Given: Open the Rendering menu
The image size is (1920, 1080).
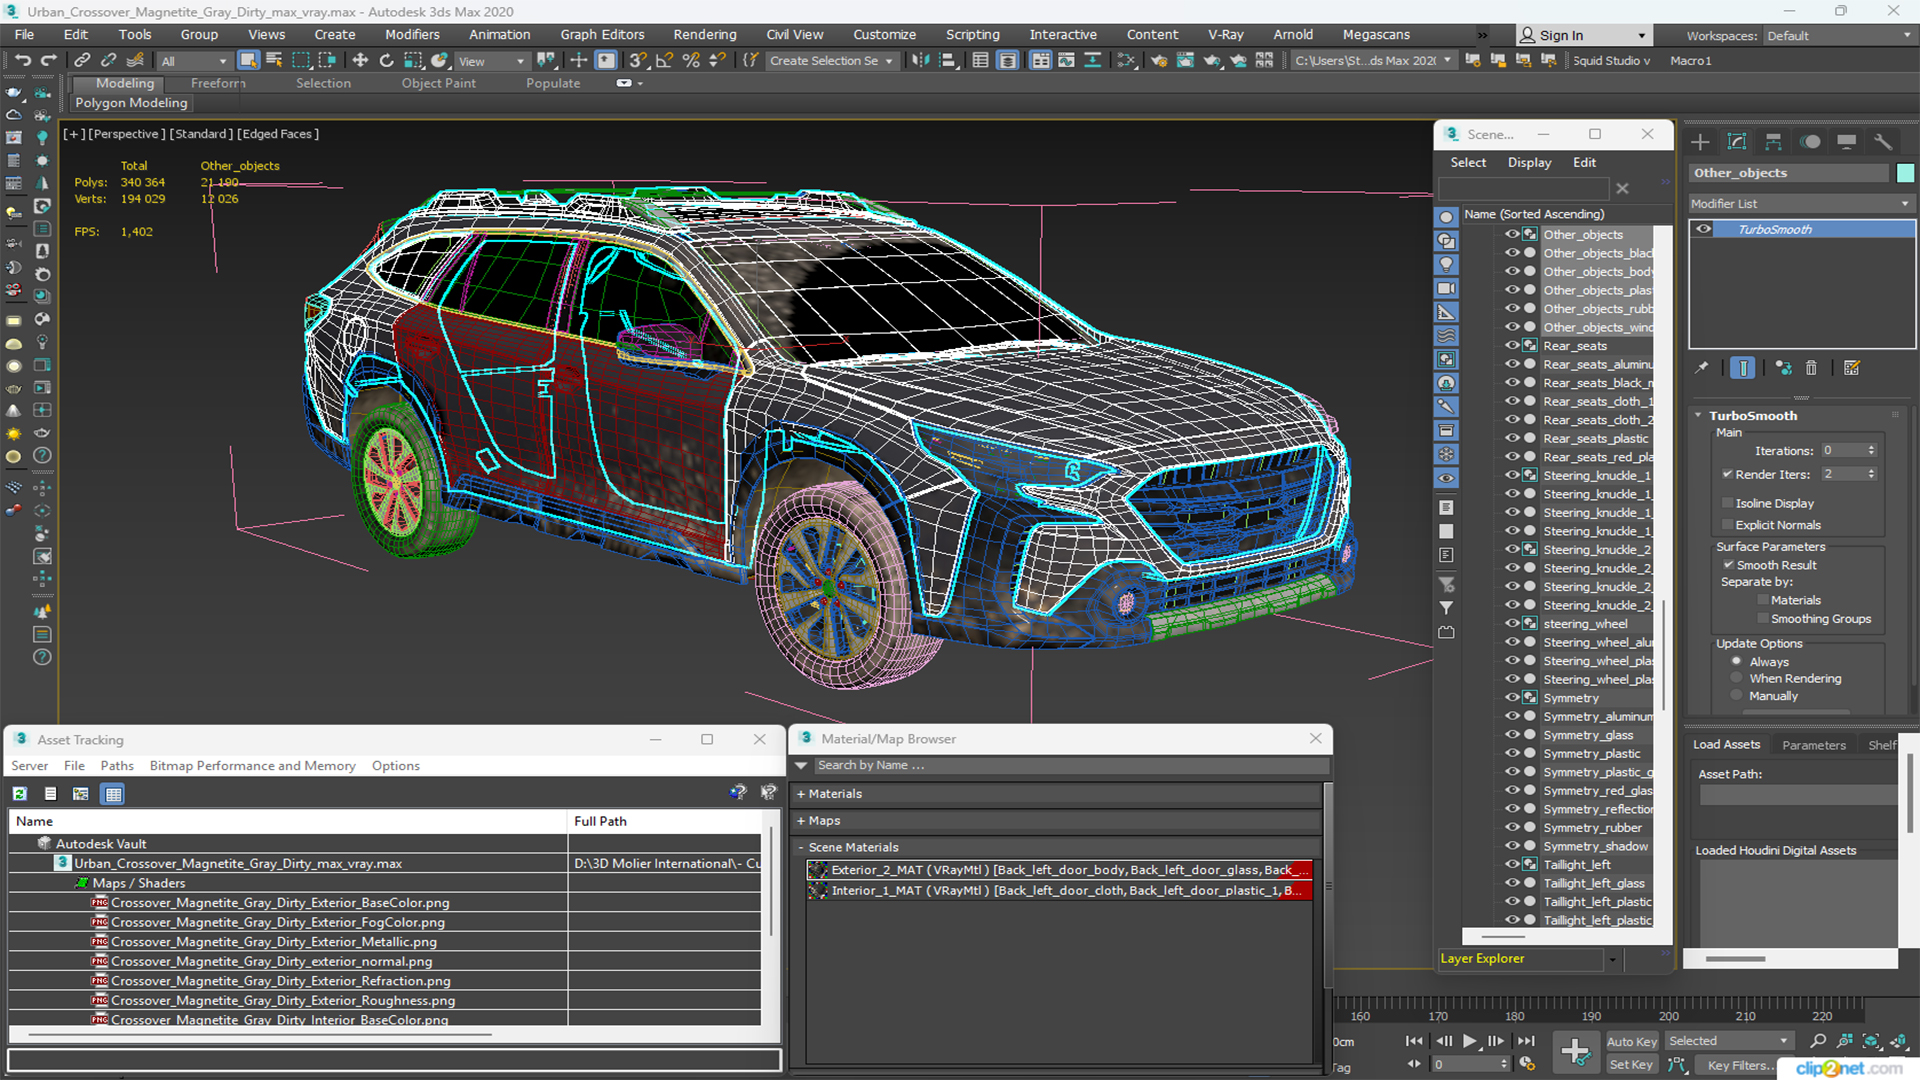Looking at the screenshot, I should pyautogui.click(x=704, y=34).
